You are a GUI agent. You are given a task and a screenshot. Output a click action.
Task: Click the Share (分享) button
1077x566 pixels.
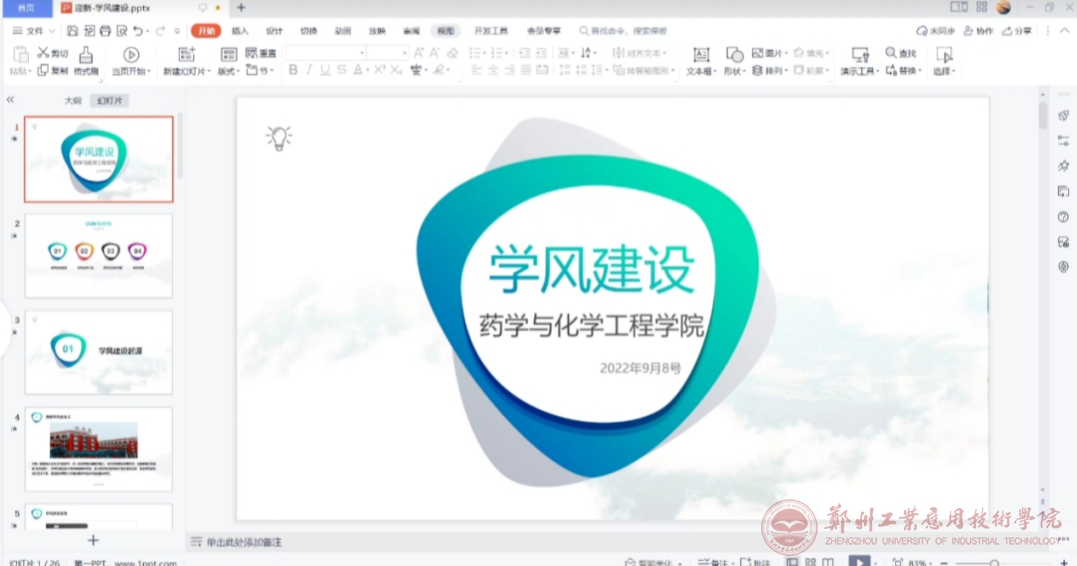click(1017, 31)
